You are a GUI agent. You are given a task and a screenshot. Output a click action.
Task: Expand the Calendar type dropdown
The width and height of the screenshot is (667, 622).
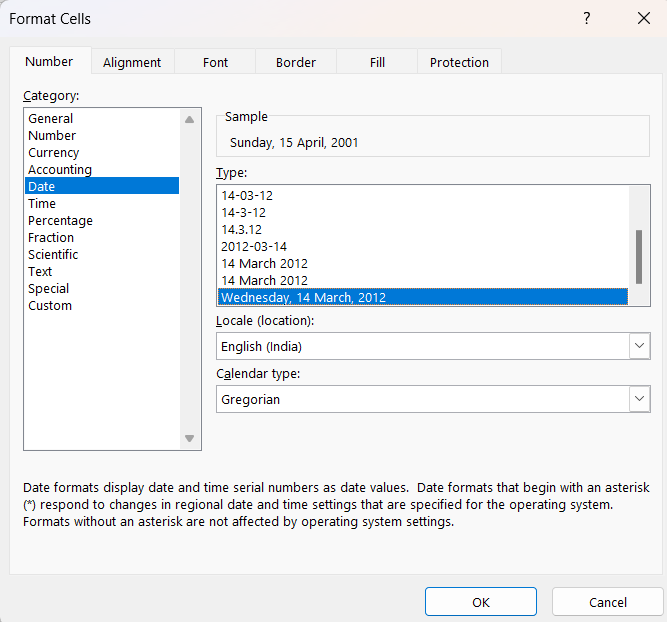tap(639, 399)
